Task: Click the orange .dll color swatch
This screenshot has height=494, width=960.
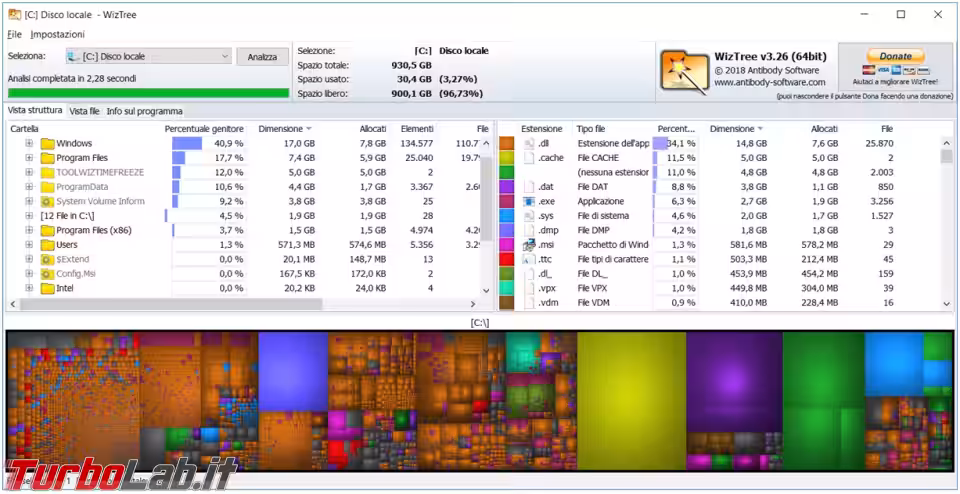Action: tap(506, 144)
